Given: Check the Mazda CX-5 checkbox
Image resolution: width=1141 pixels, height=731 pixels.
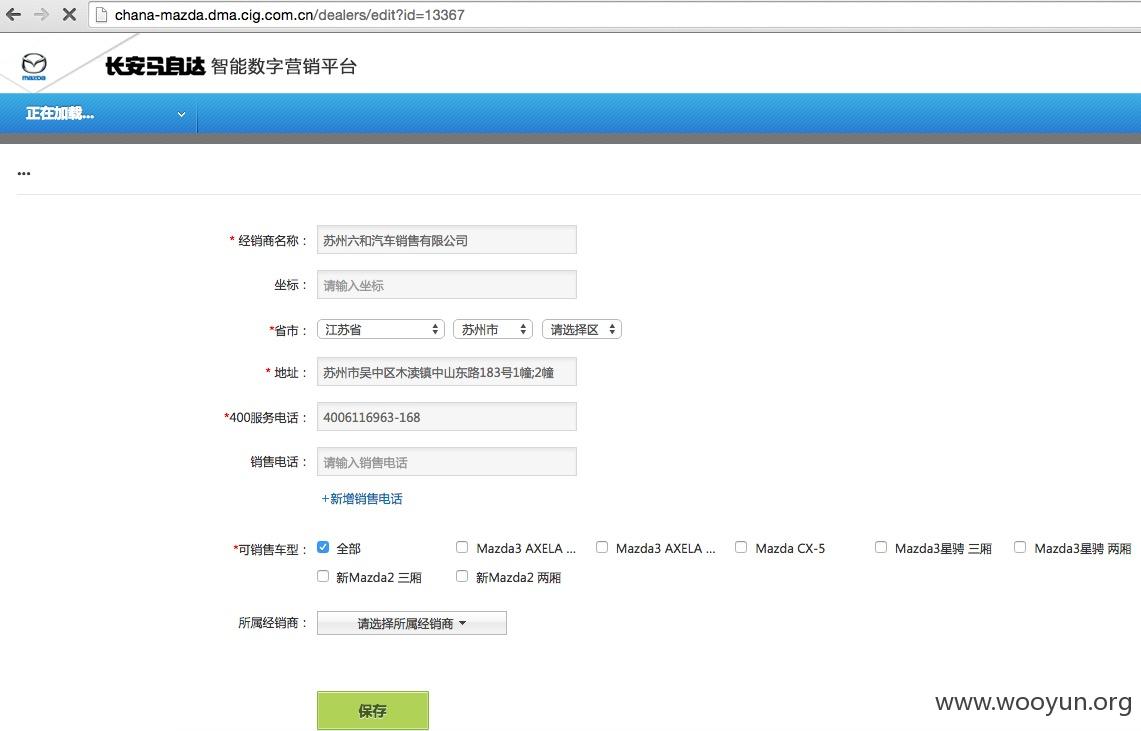Looking at the screenshot, I should pos(741,547).
